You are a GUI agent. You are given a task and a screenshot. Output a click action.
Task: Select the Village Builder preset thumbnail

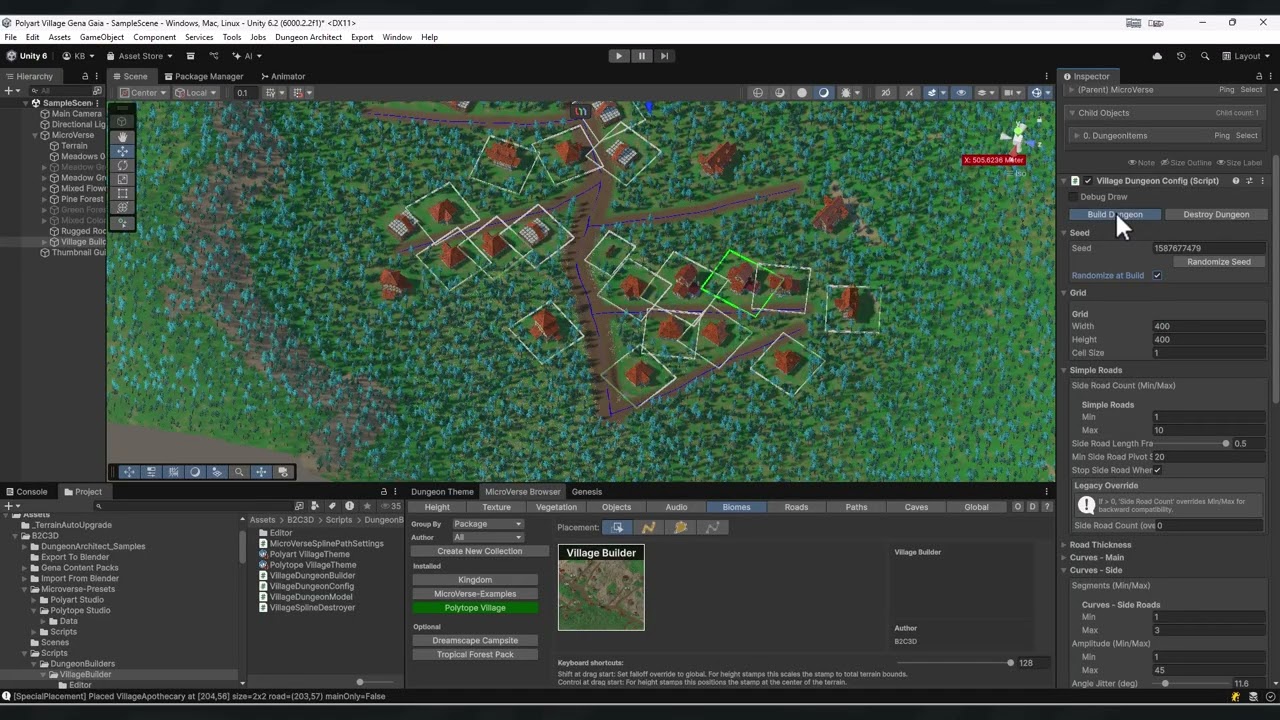[x=601, y=588]
